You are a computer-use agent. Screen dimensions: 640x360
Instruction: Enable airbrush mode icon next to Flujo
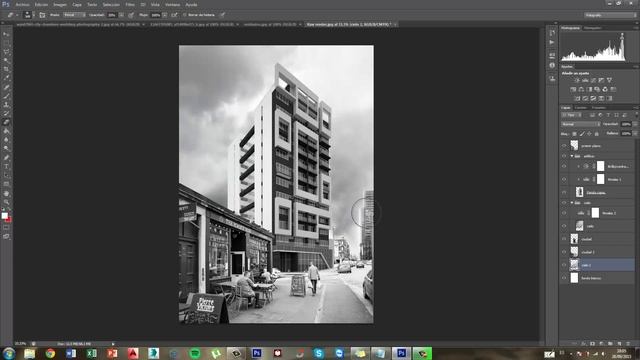point(174,15)
